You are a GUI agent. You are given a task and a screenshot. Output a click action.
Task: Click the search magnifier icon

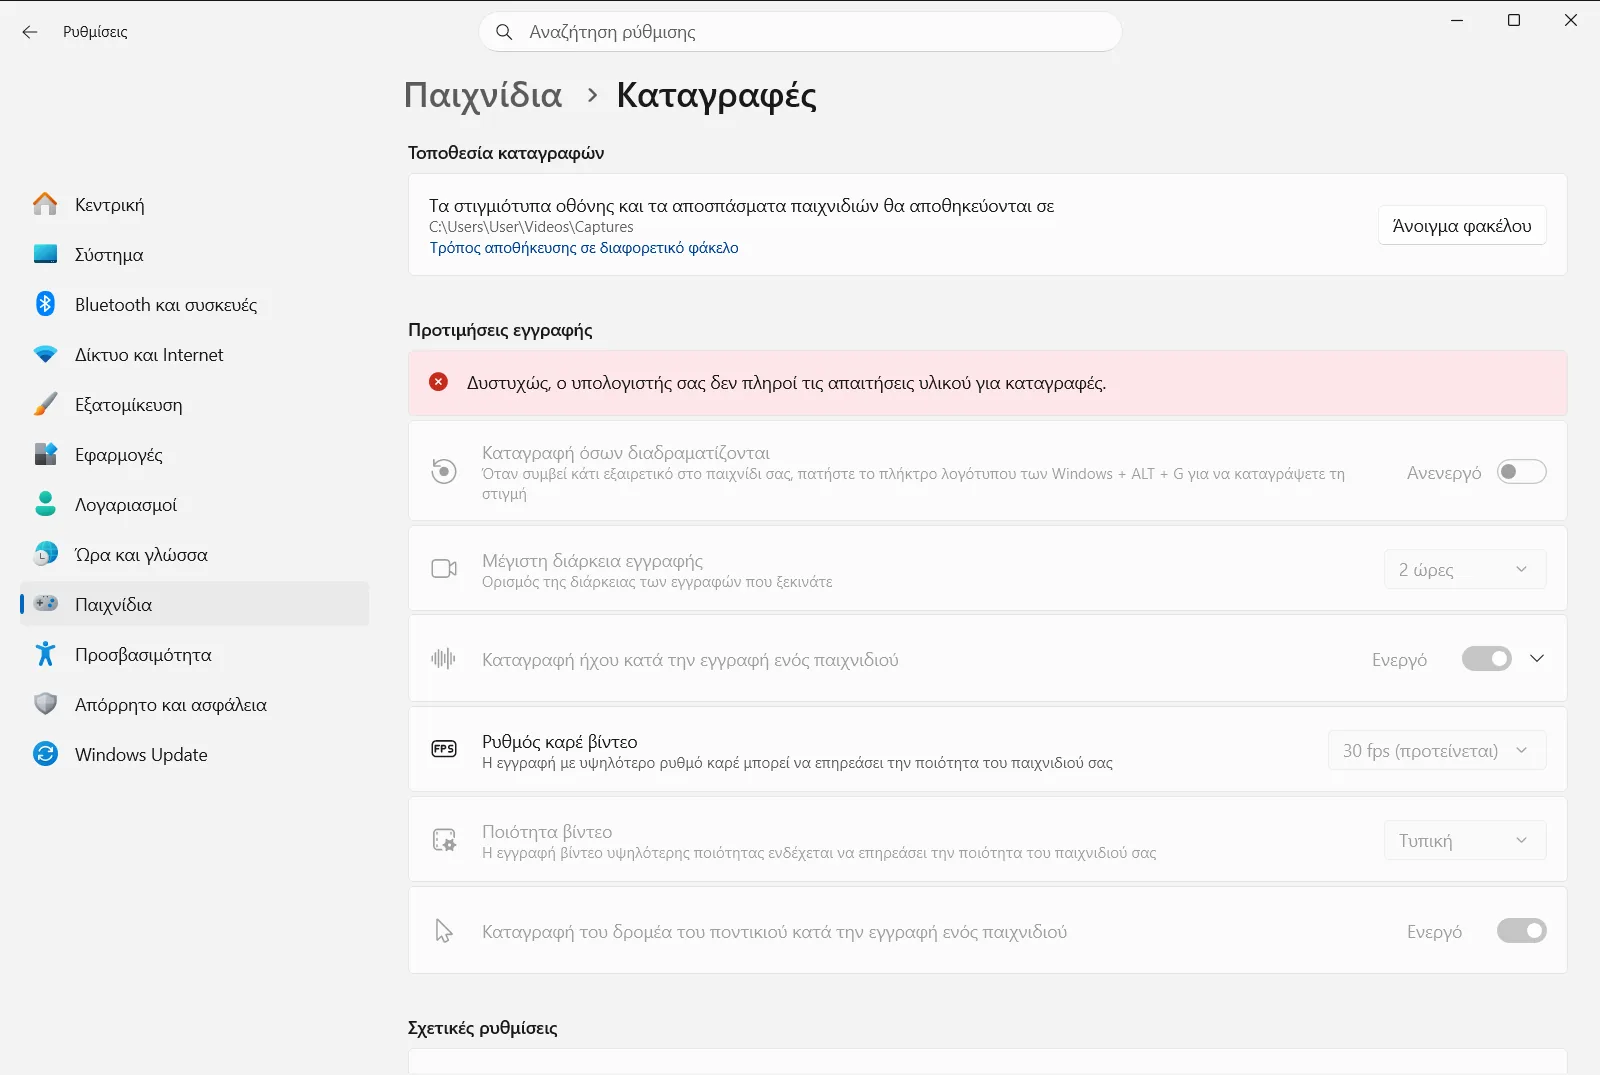505,32
